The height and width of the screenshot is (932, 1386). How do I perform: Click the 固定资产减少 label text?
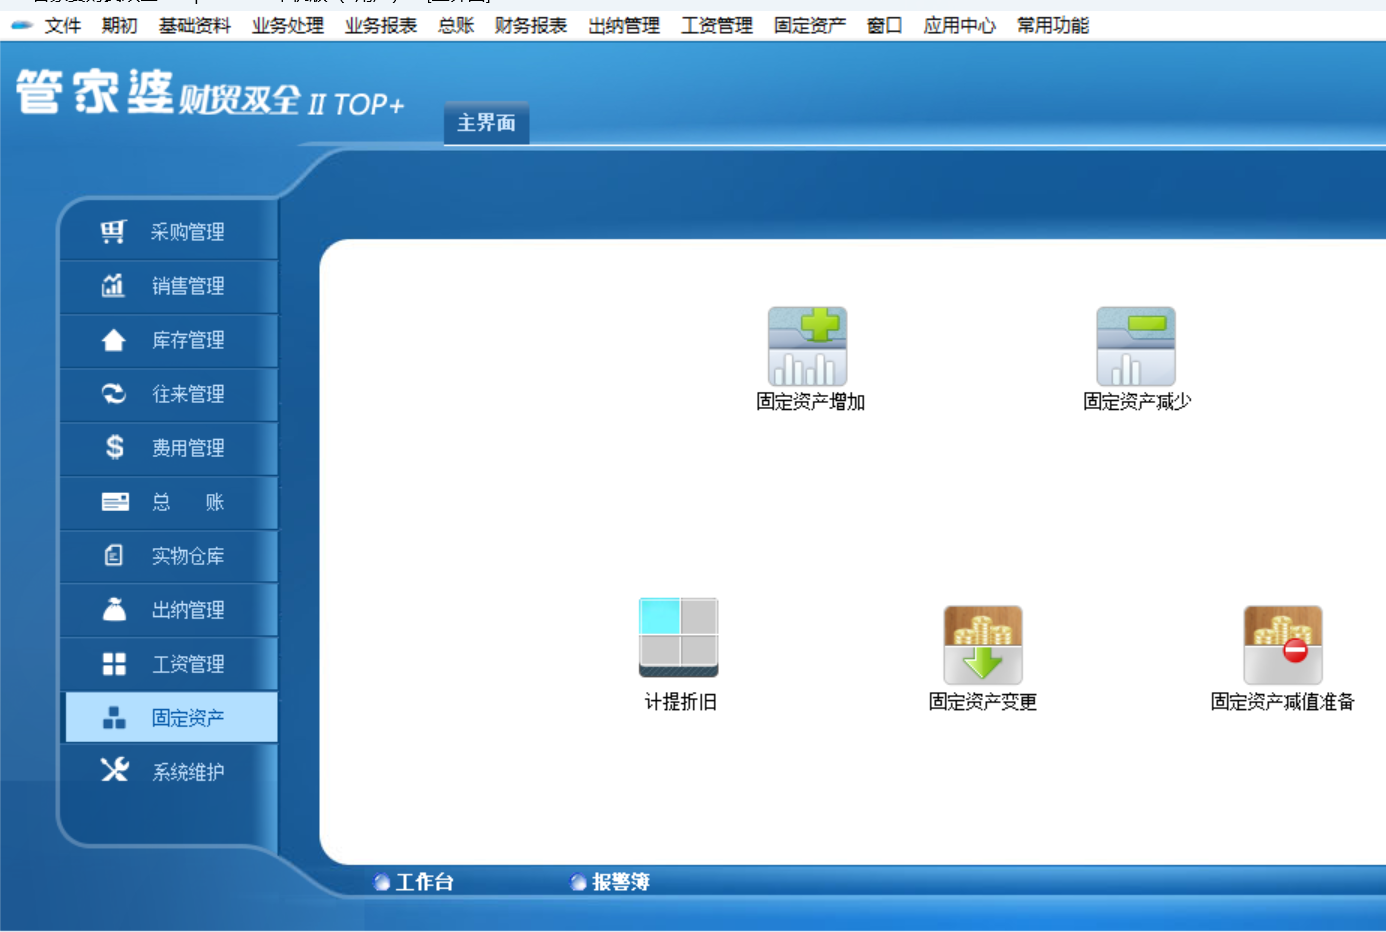pyautogui.click(x=1137, y=402)
